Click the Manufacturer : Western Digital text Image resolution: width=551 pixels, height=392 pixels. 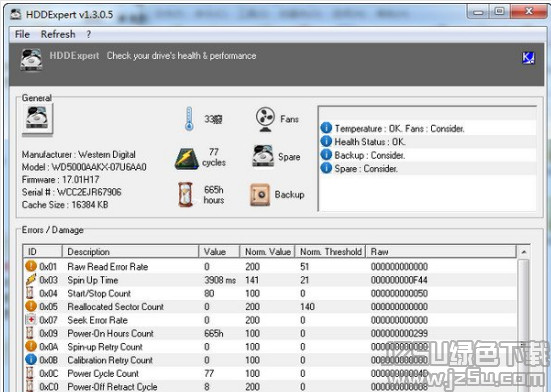point(79,154)
